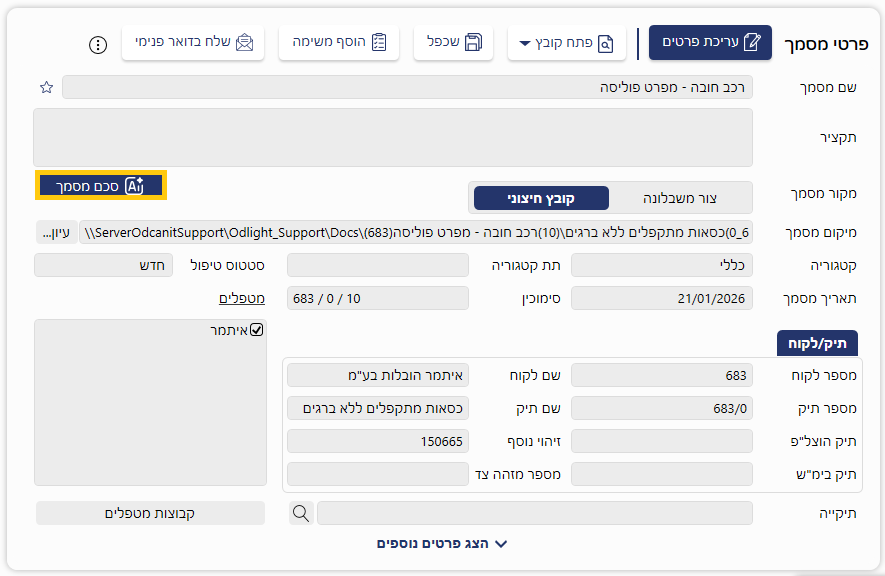Uncheck the איתמר handler checkbox
The height and width of the screenshot is (576, 885).
click(257, 330)
